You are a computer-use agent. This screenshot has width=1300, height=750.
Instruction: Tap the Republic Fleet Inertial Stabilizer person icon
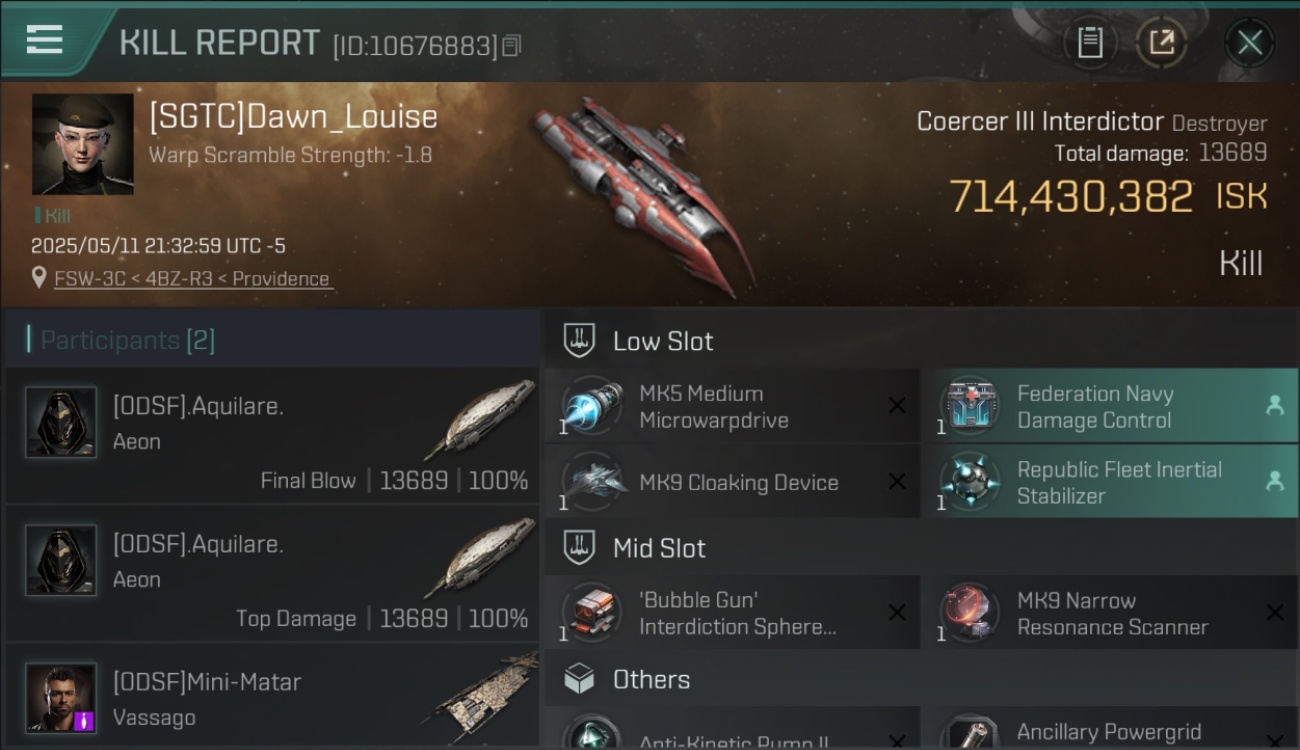(1274, 481)
